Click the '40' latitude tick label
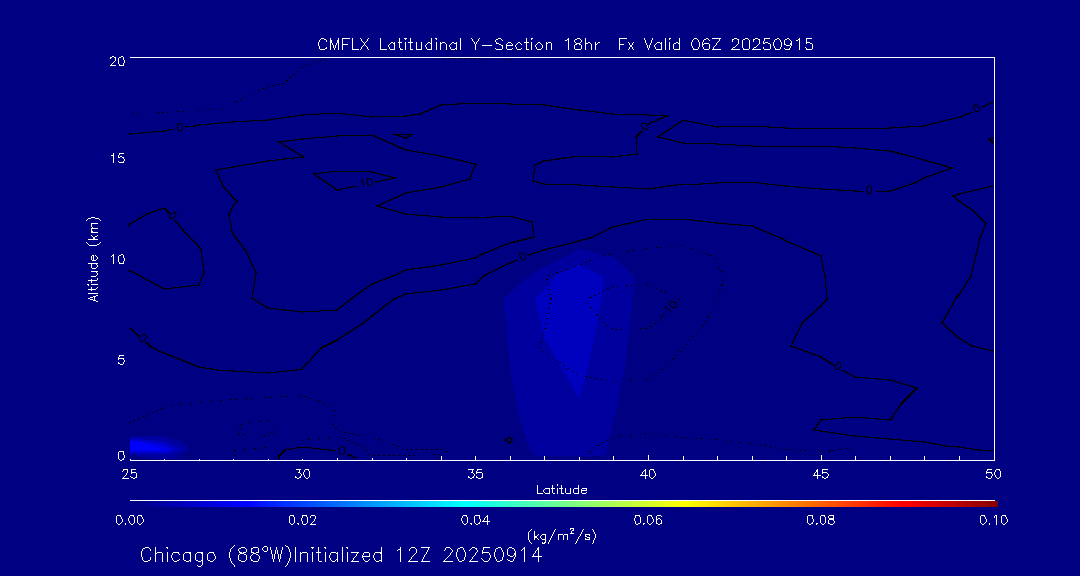Screen dimensions: 1080x576 click(648, 473)
